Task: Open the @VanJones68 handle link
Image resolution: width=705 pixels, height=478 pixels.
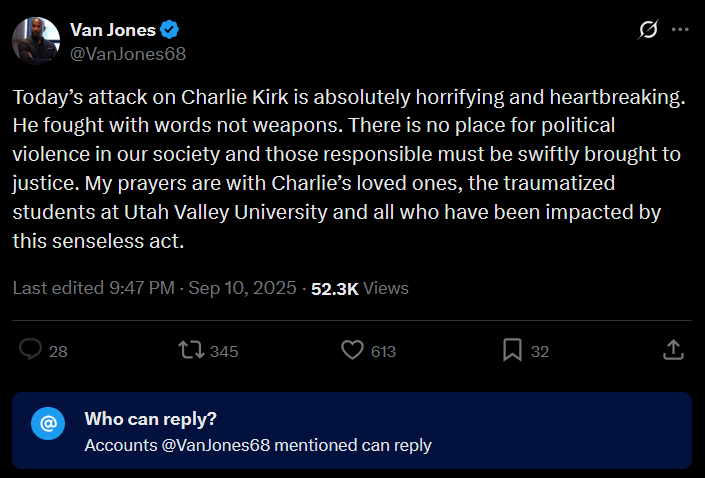Action: click(x=127, y=53)
